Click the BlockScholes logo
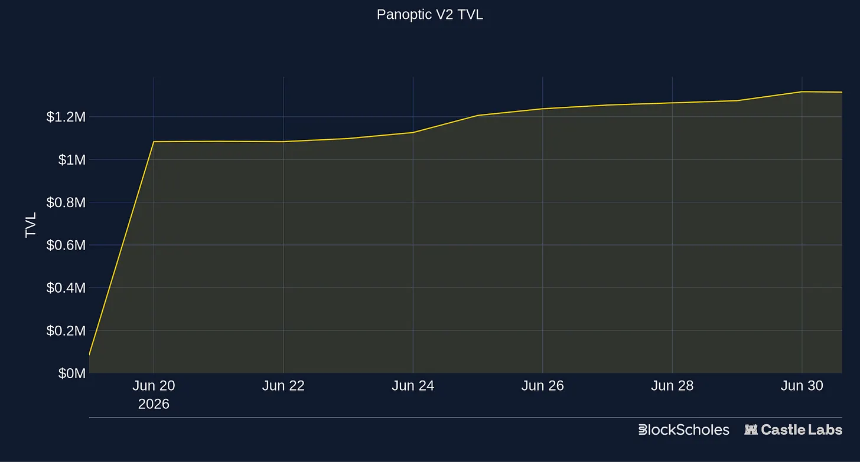This screenshot has height=462, width=860. (684, 430)
